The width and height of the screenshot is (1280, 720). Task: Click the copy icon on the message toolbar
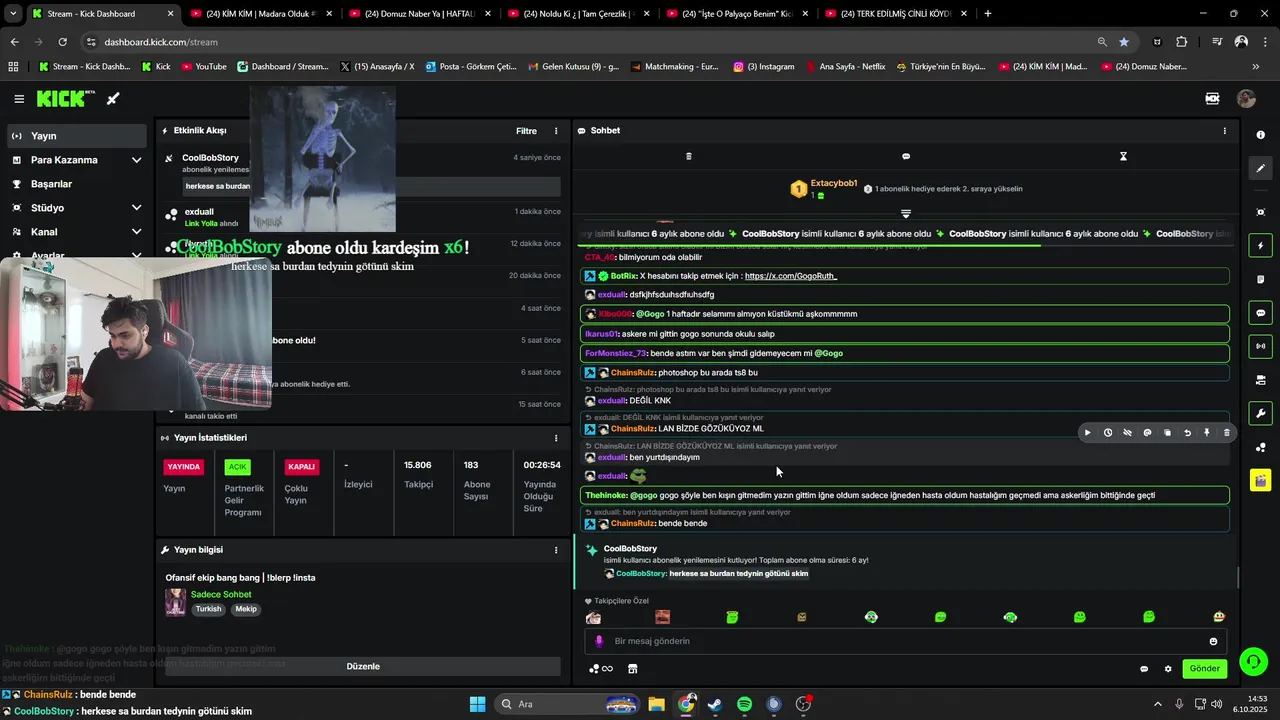pyautogui.click(x=1167, y=433)
